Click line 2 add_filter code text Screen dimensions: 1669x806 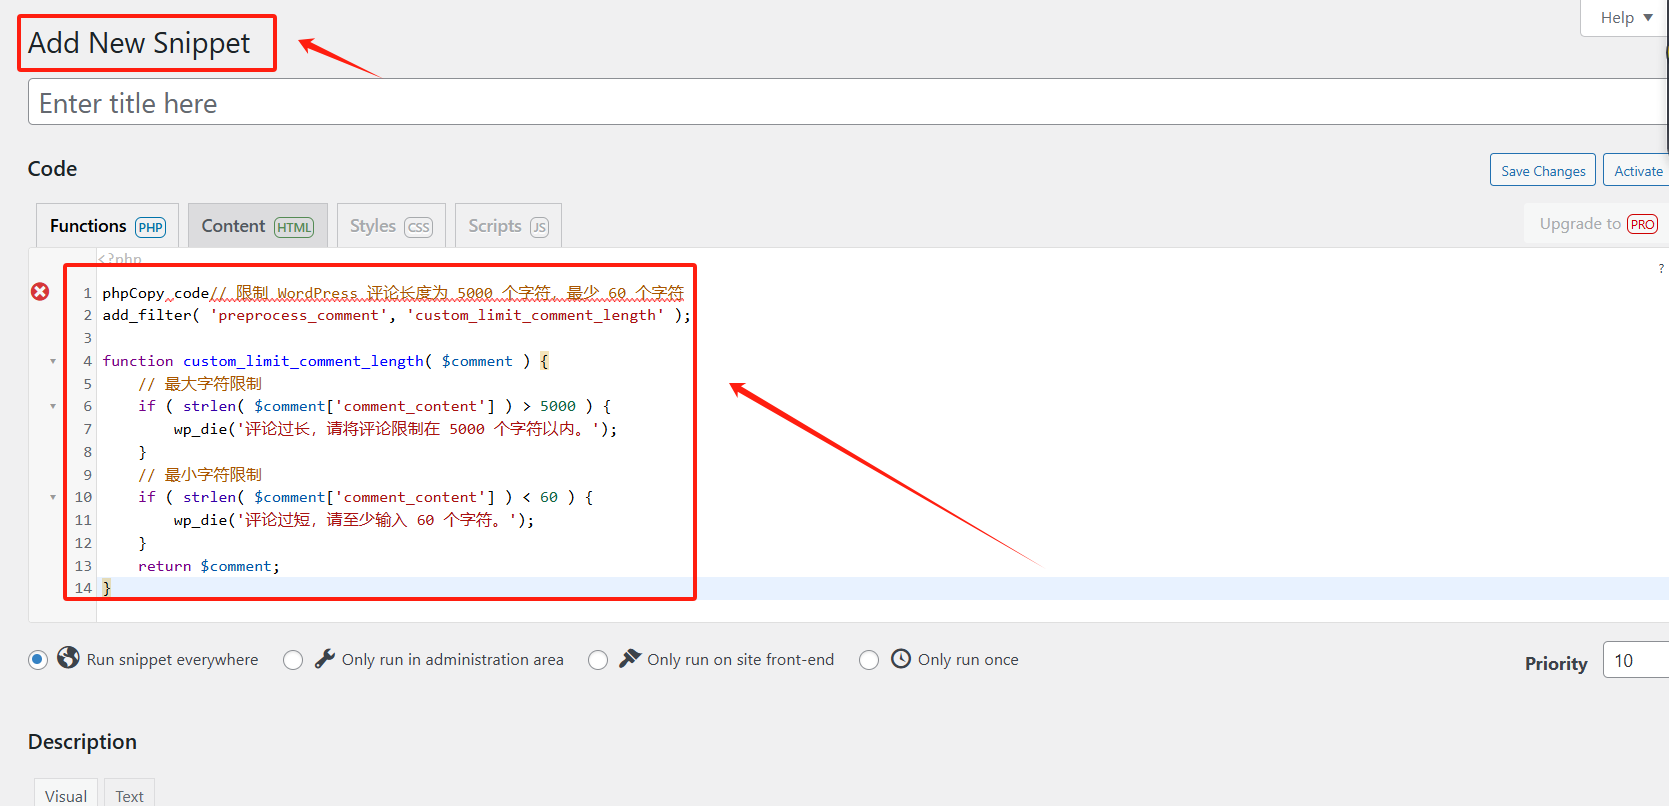pyautogui.click(x=396, y=315)
